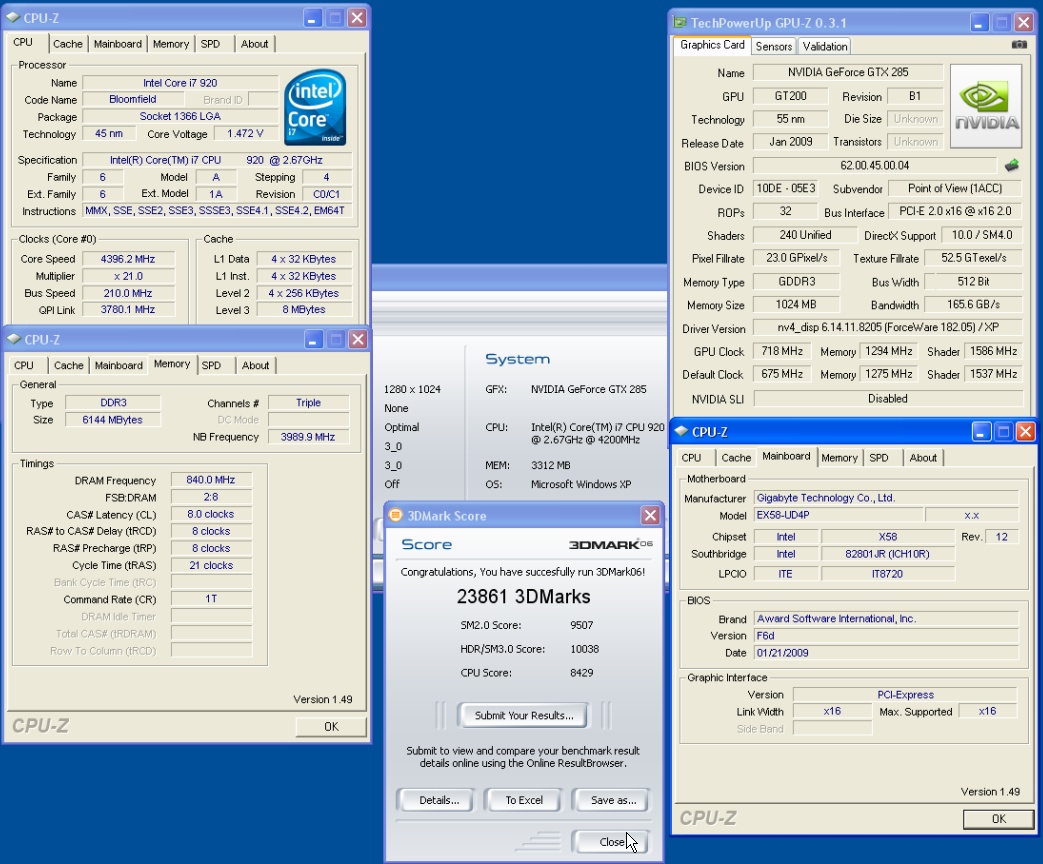Minimize the GPU-Z window
Viewport: 1043px width, 864px height.
click(x=978, y=23)
